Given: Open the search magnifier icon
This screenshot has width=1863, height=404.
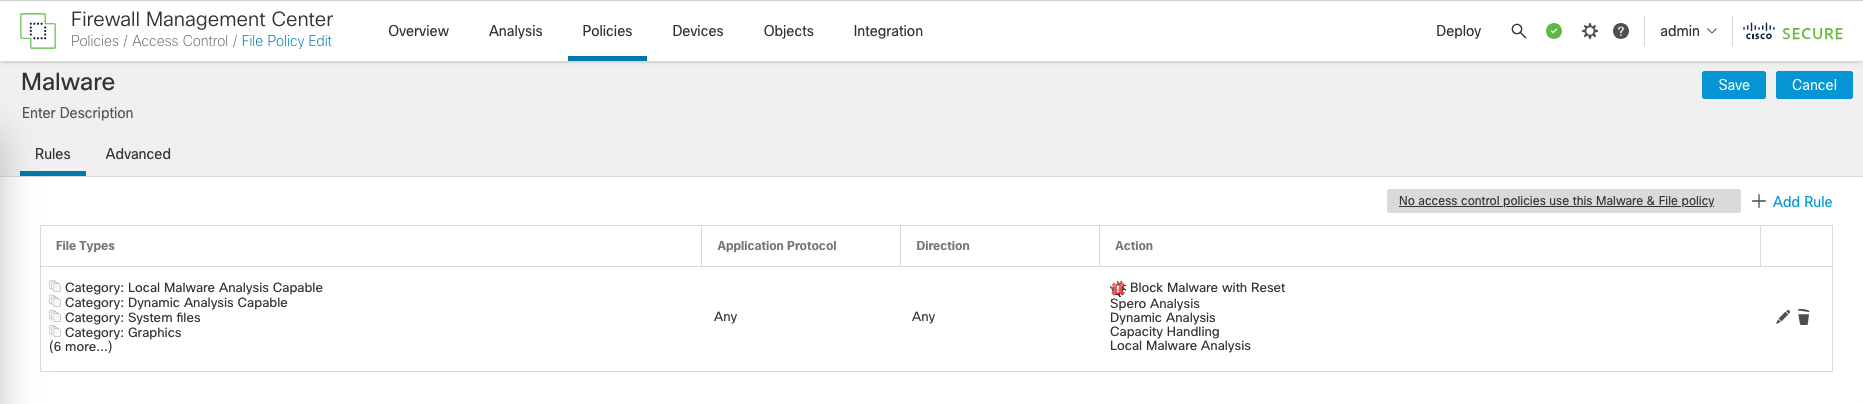Looking at the screenshot, I should point(1518,31).
